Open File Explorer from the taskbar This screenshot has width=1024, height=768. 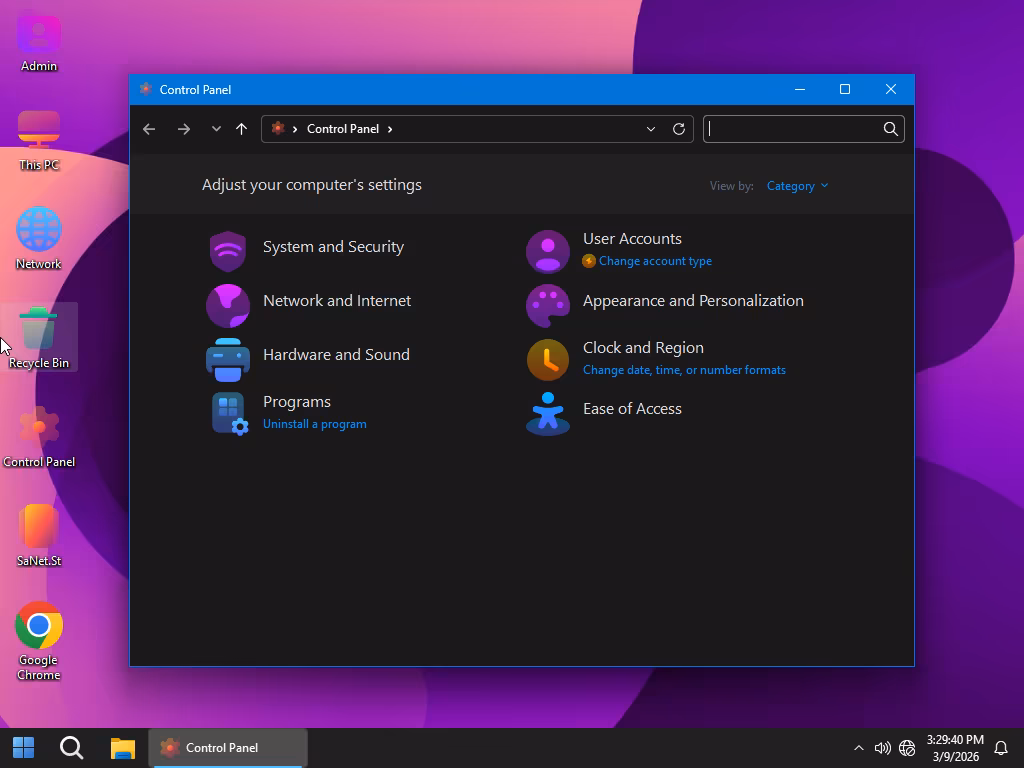(x=123, y=748)
